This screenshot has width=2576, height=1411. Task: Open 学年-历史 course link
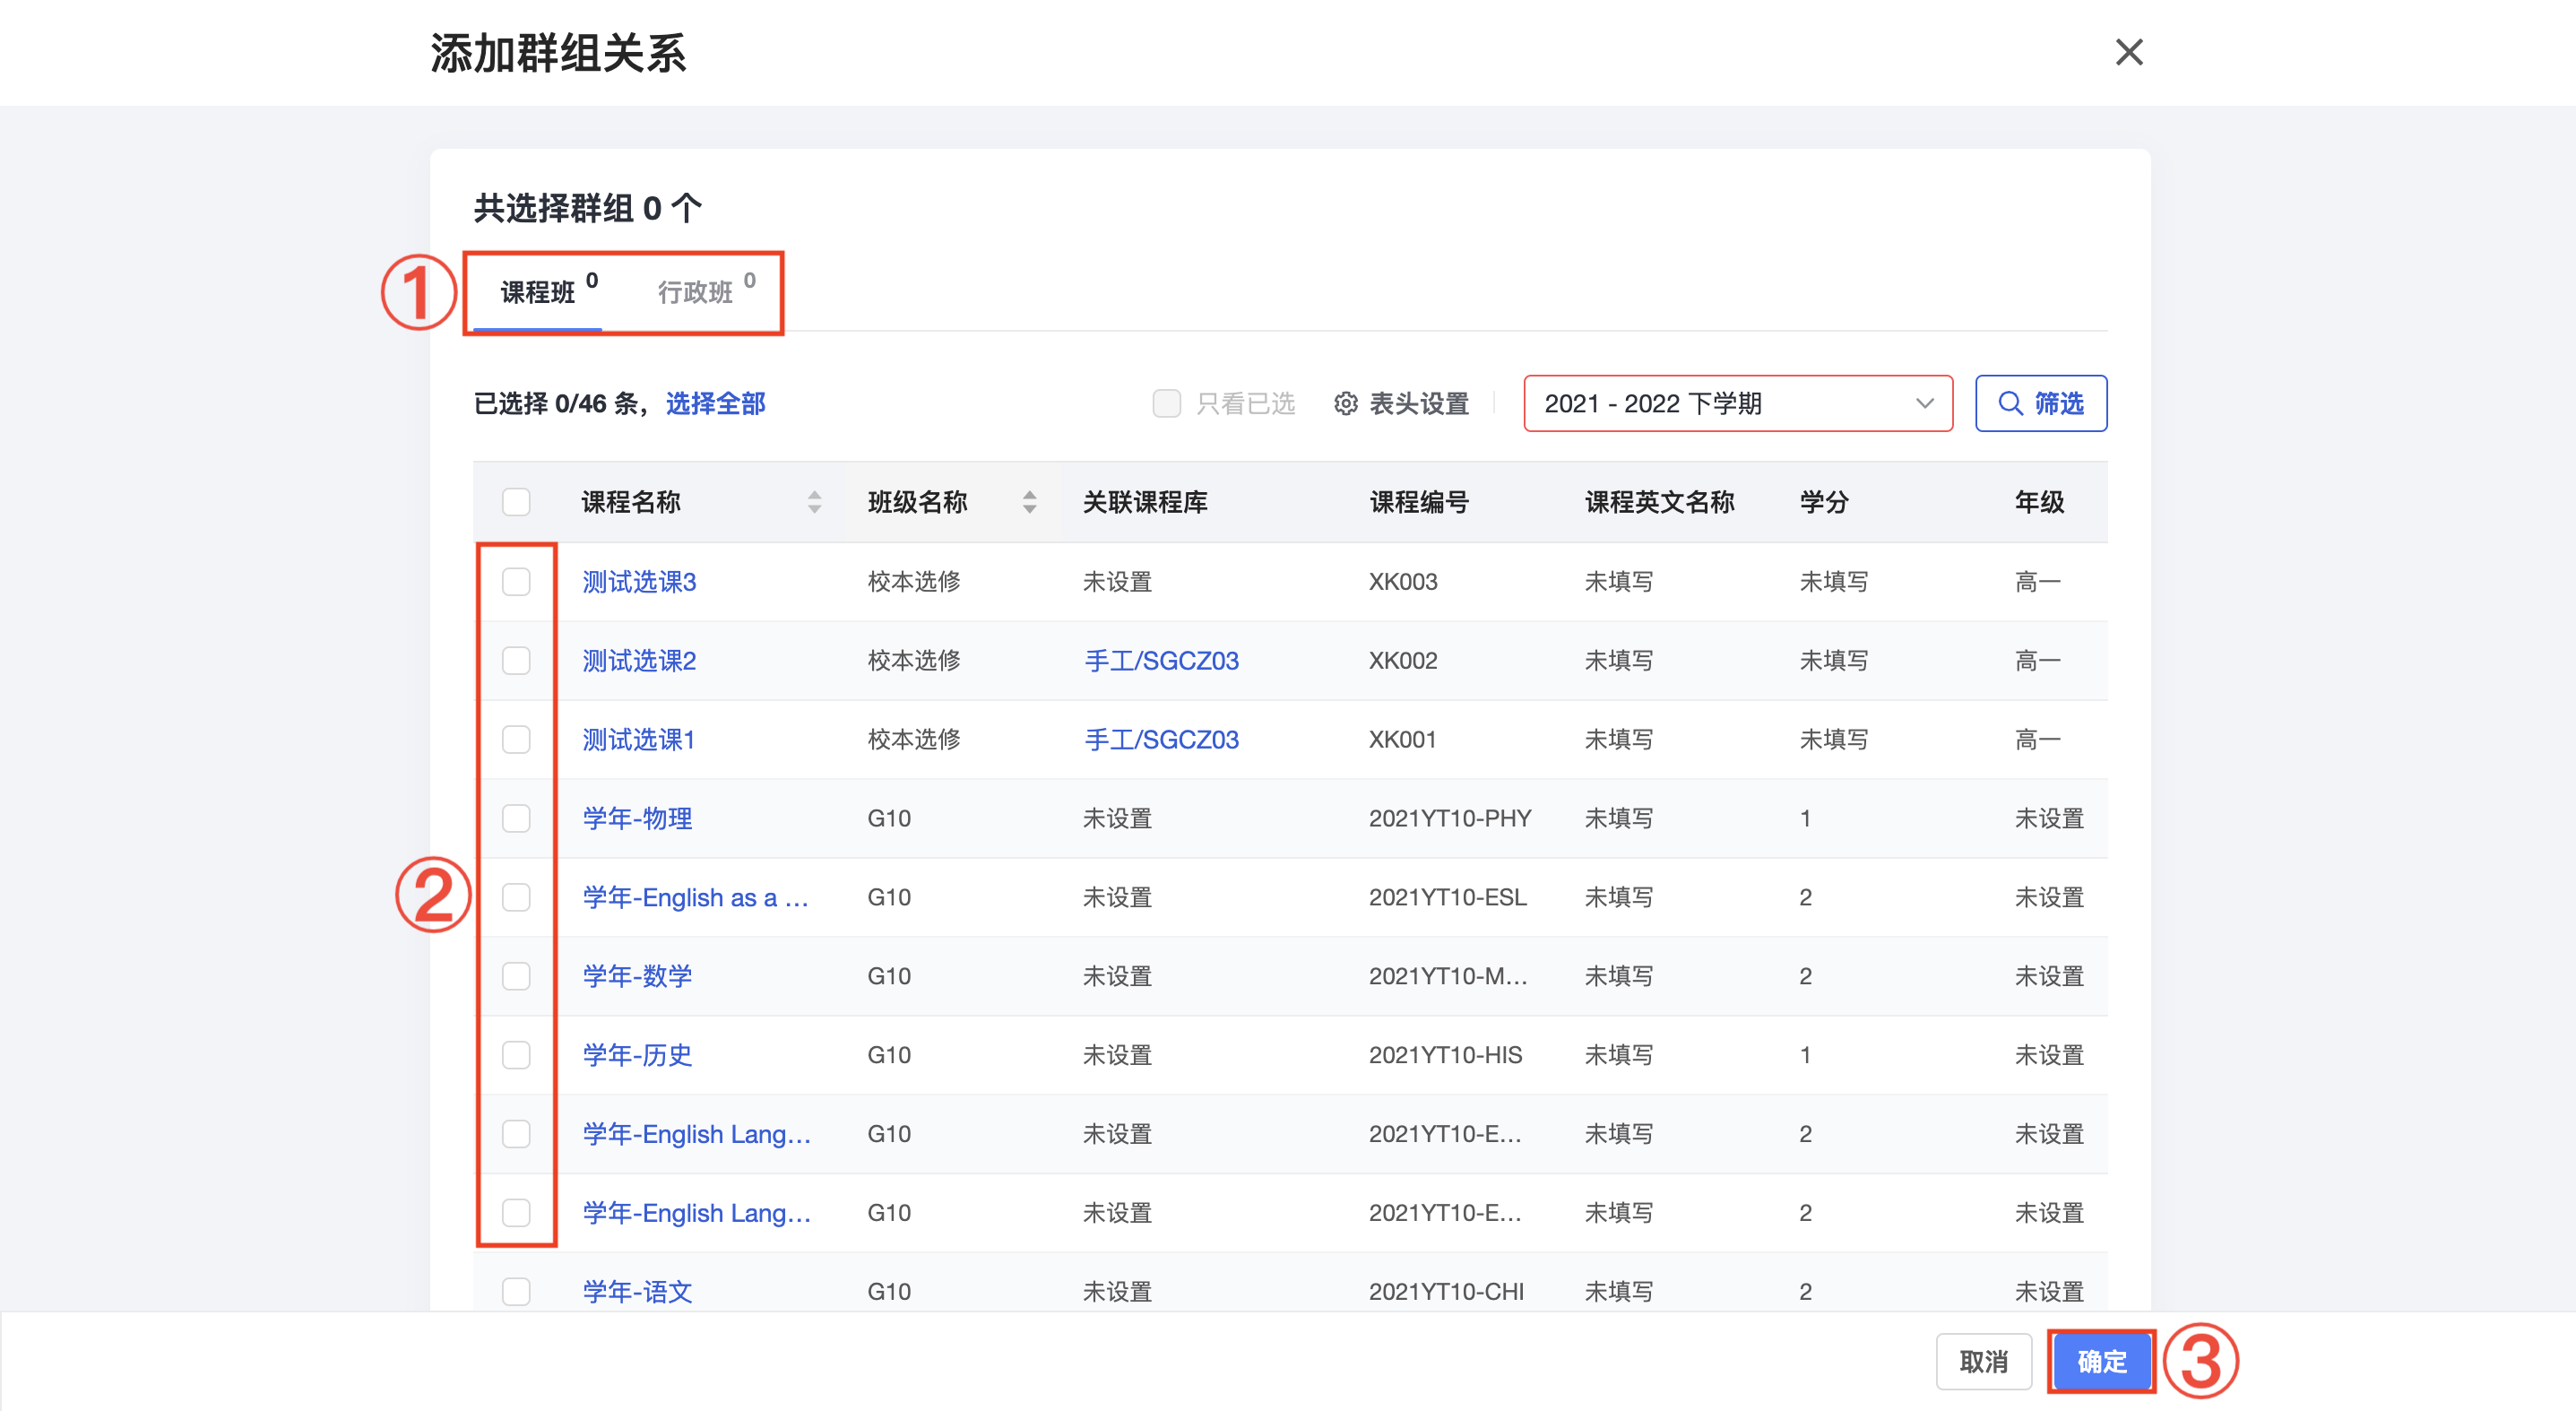[x=638, y=1056]
